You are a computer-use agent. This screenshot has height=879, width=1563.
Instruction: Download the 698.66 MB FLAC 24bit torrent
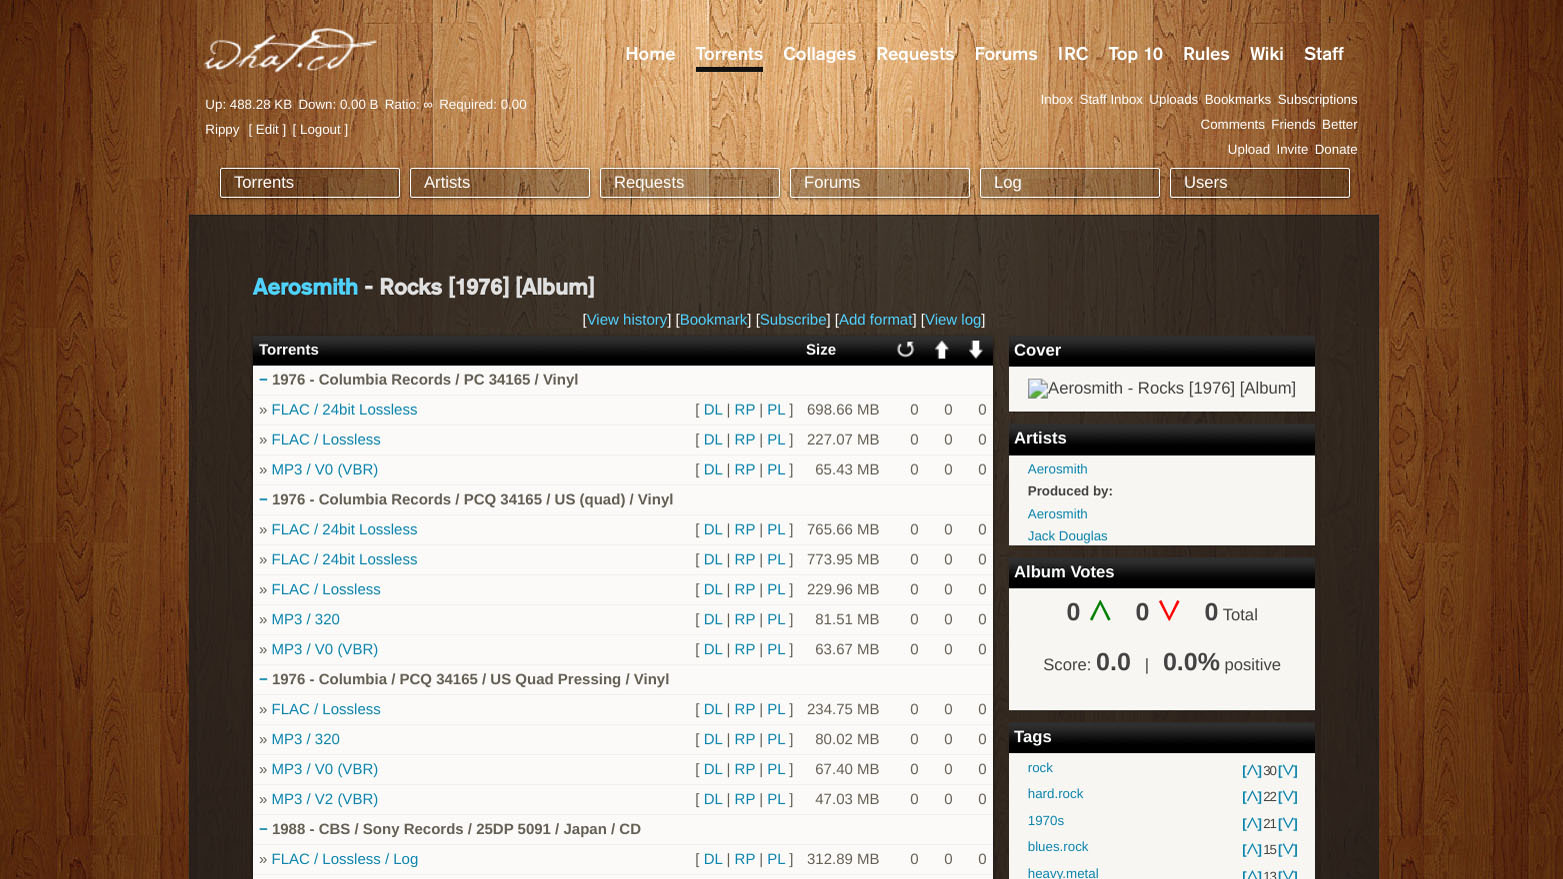[713, 410]
